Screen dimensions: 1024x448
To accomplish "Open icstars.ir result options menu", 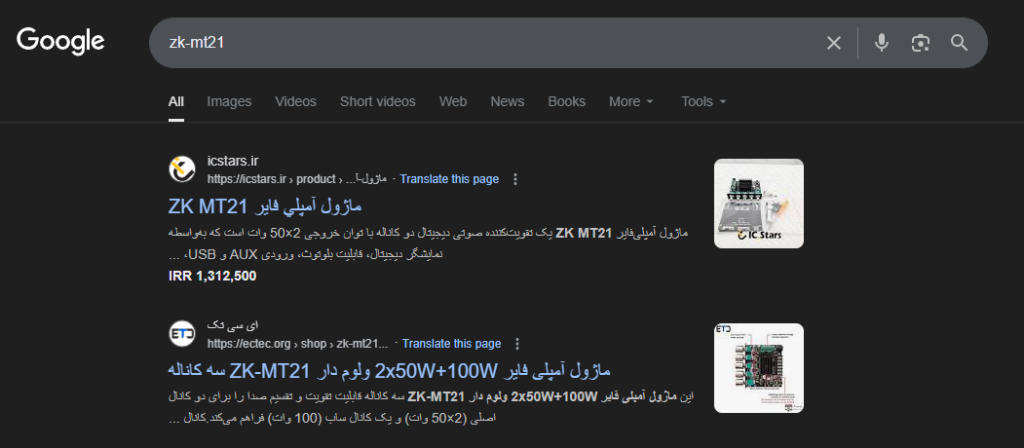I will tap(516, 180).
